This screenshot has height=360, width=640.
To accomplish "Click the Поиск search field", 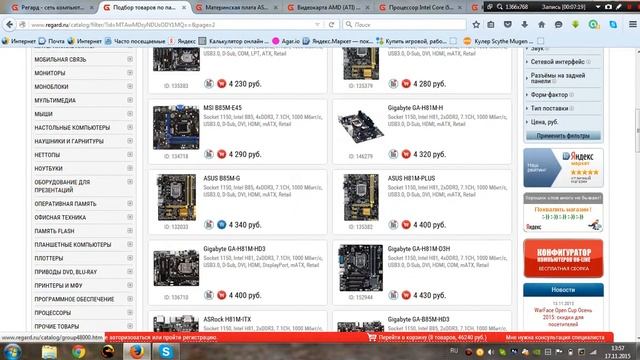I will coord(404,24).
